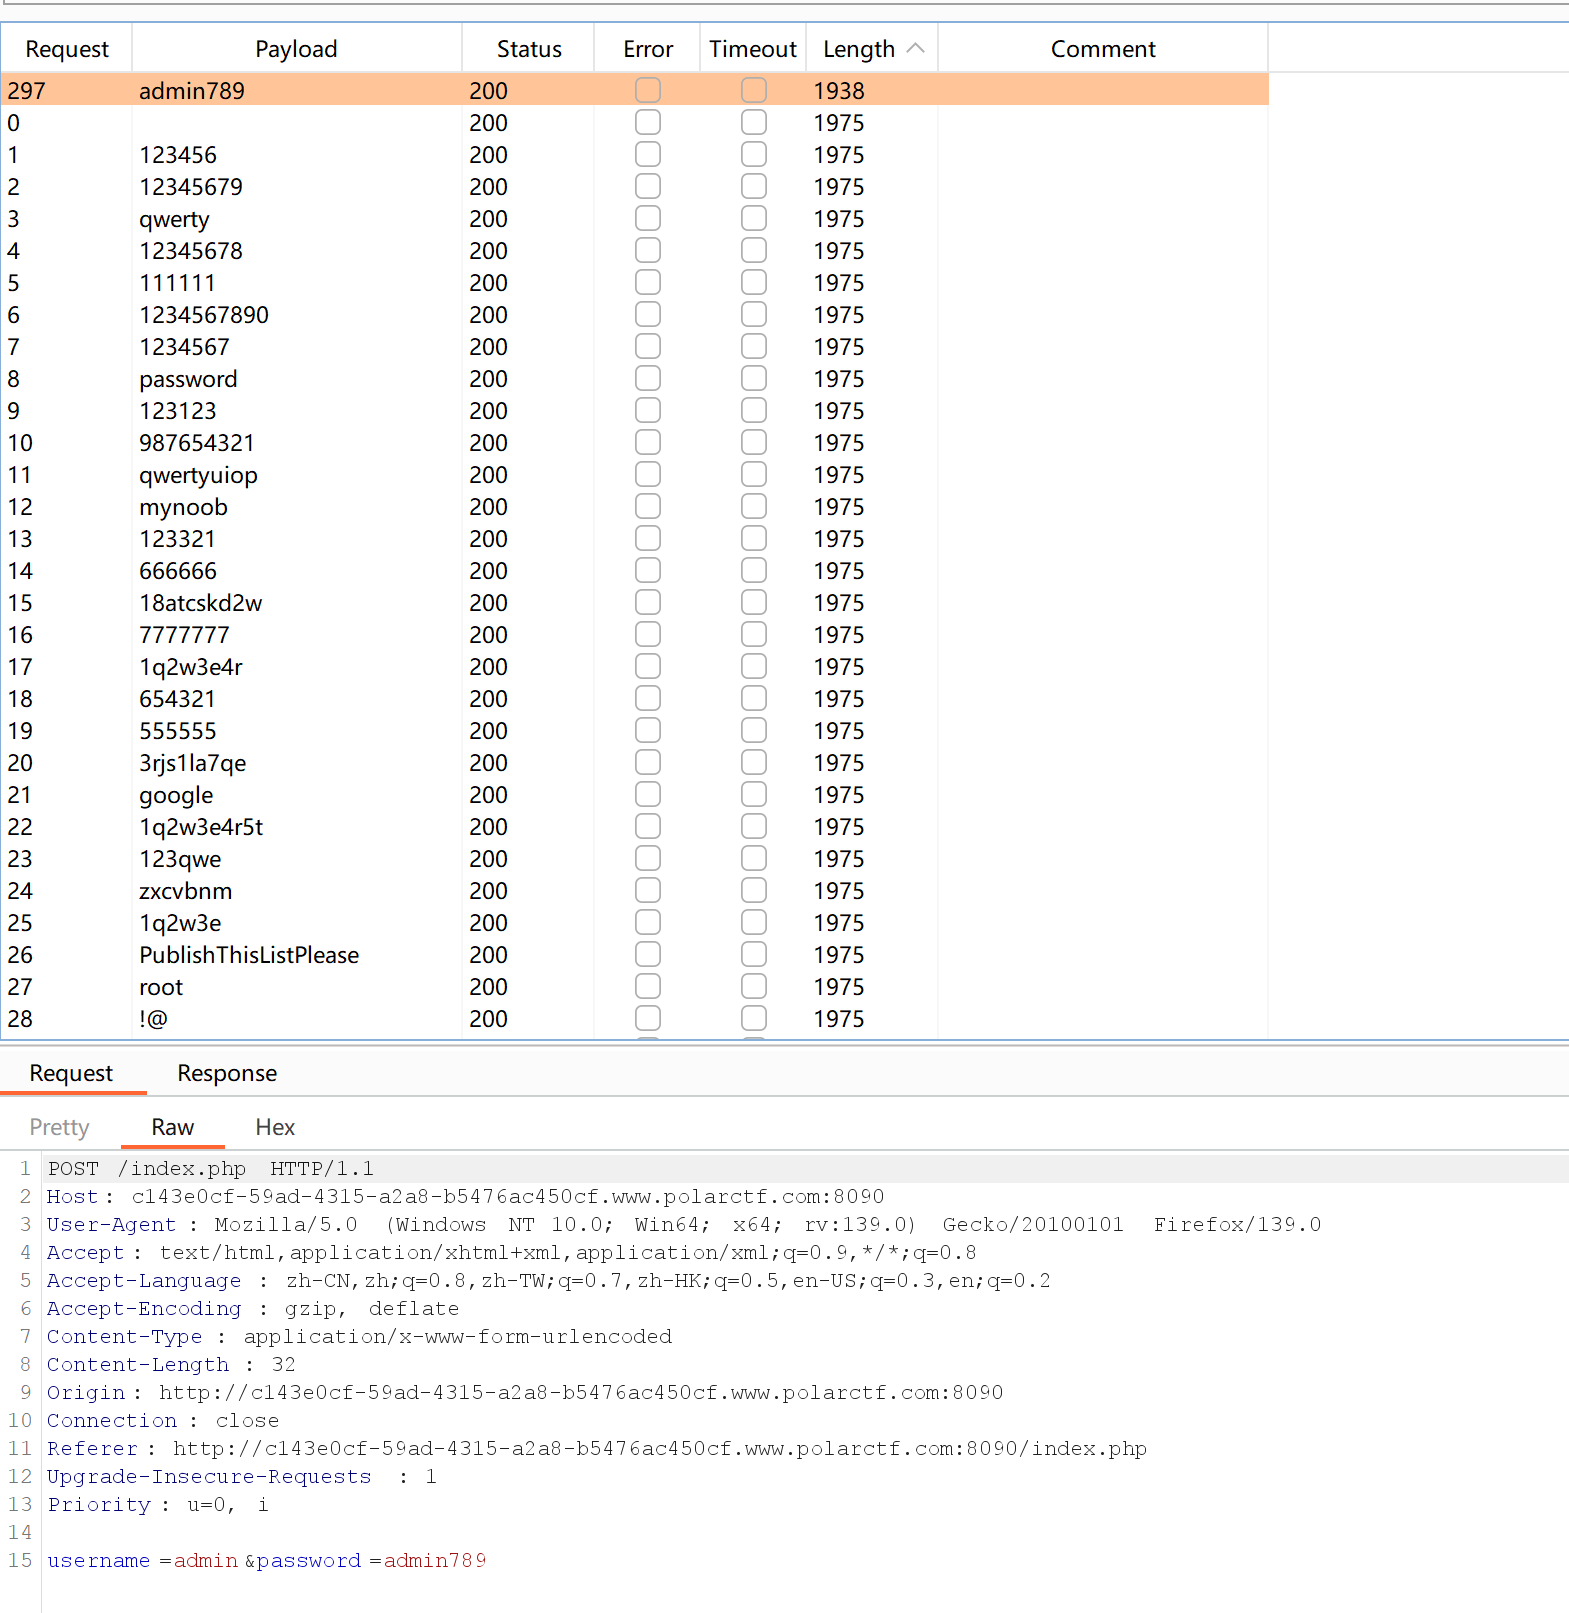Toggle Timeout checkbox for payload mynoob
Screen dimensions: 1569x1613
[754, 506]
